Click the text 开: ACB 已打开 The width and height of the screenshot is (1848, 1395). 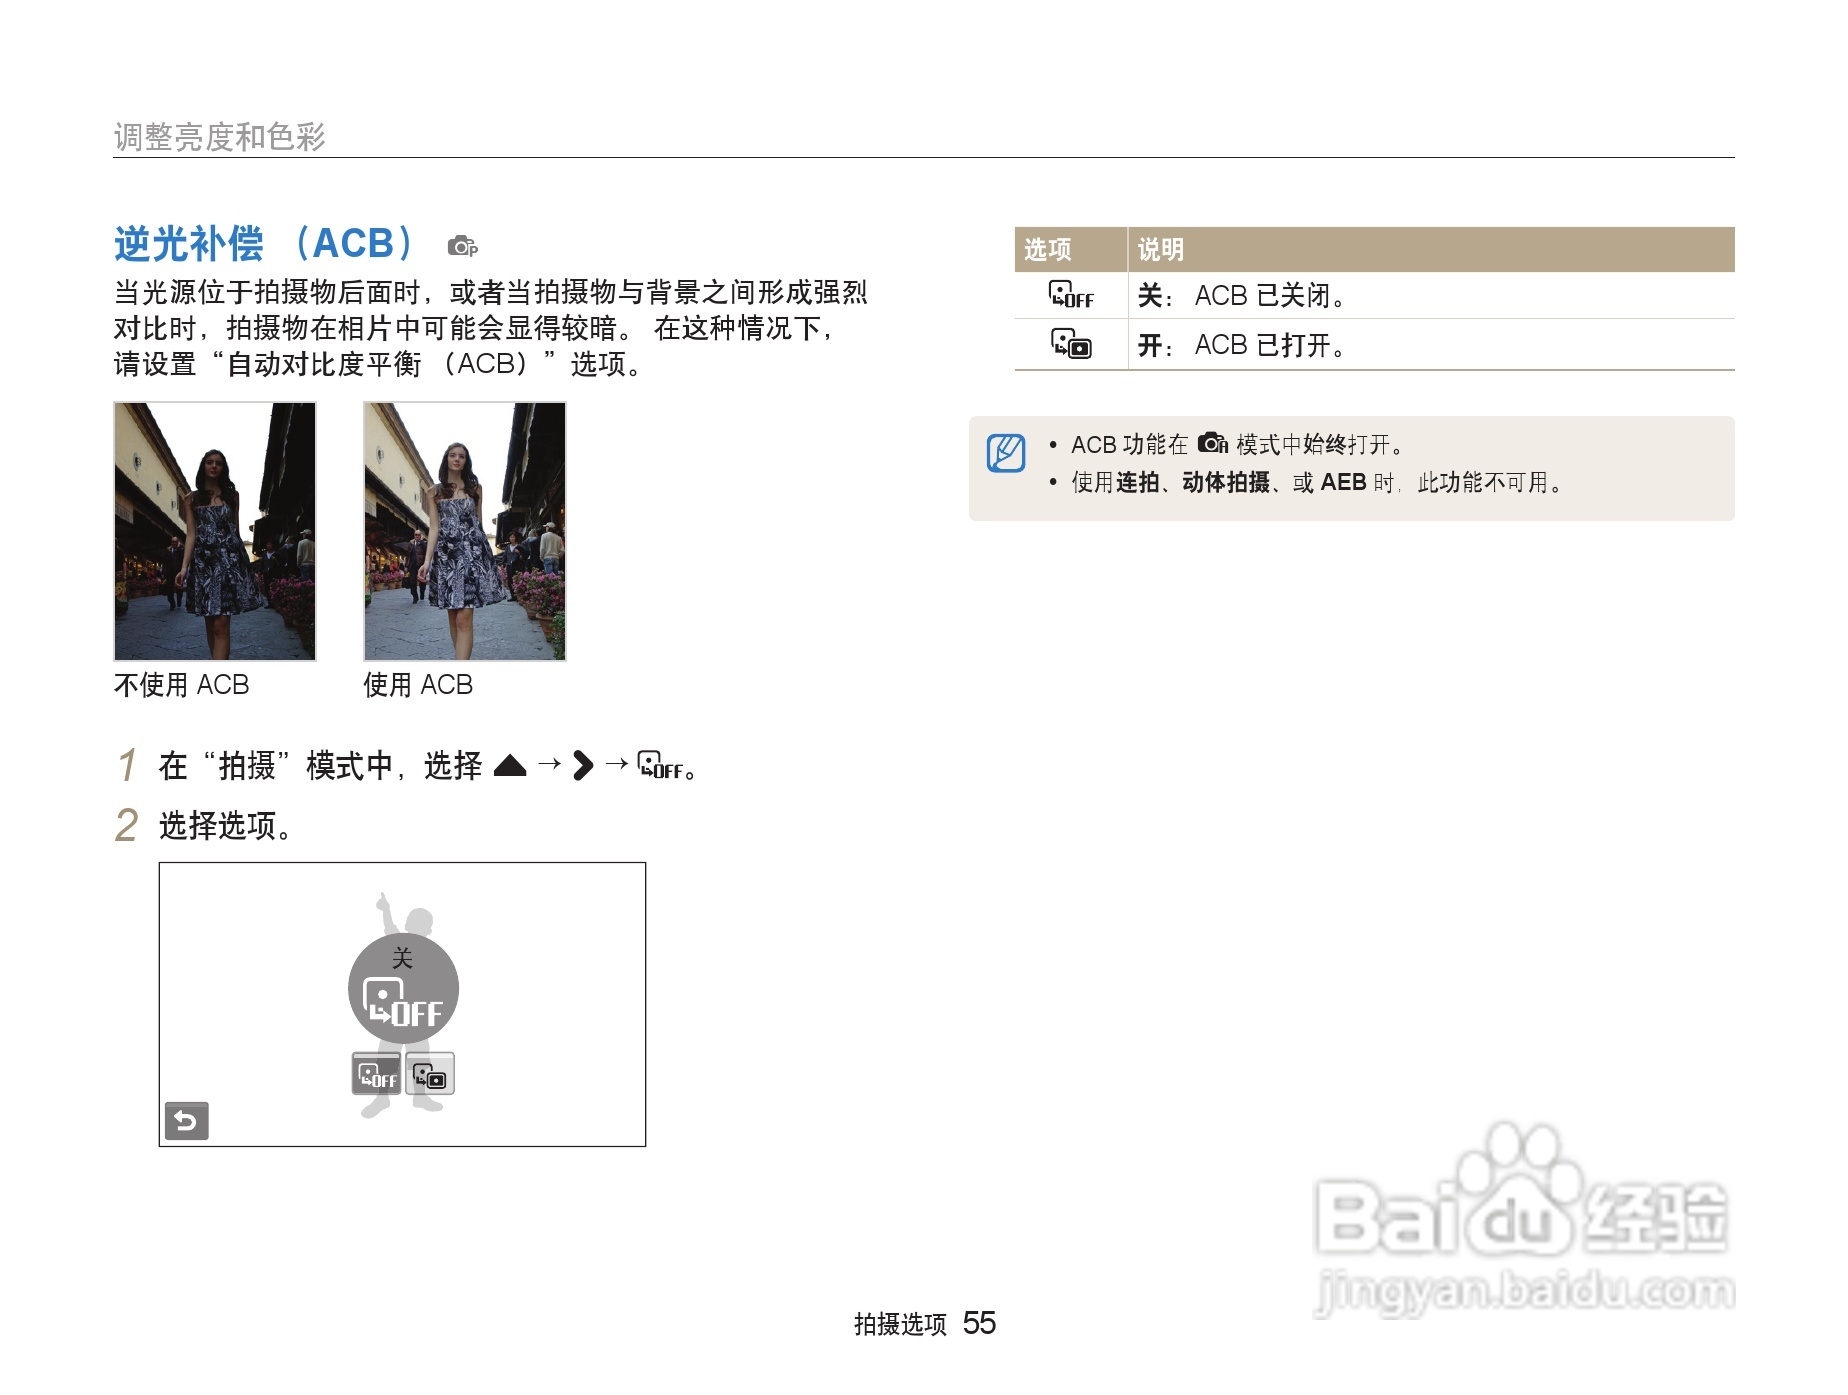(1241, 345)
